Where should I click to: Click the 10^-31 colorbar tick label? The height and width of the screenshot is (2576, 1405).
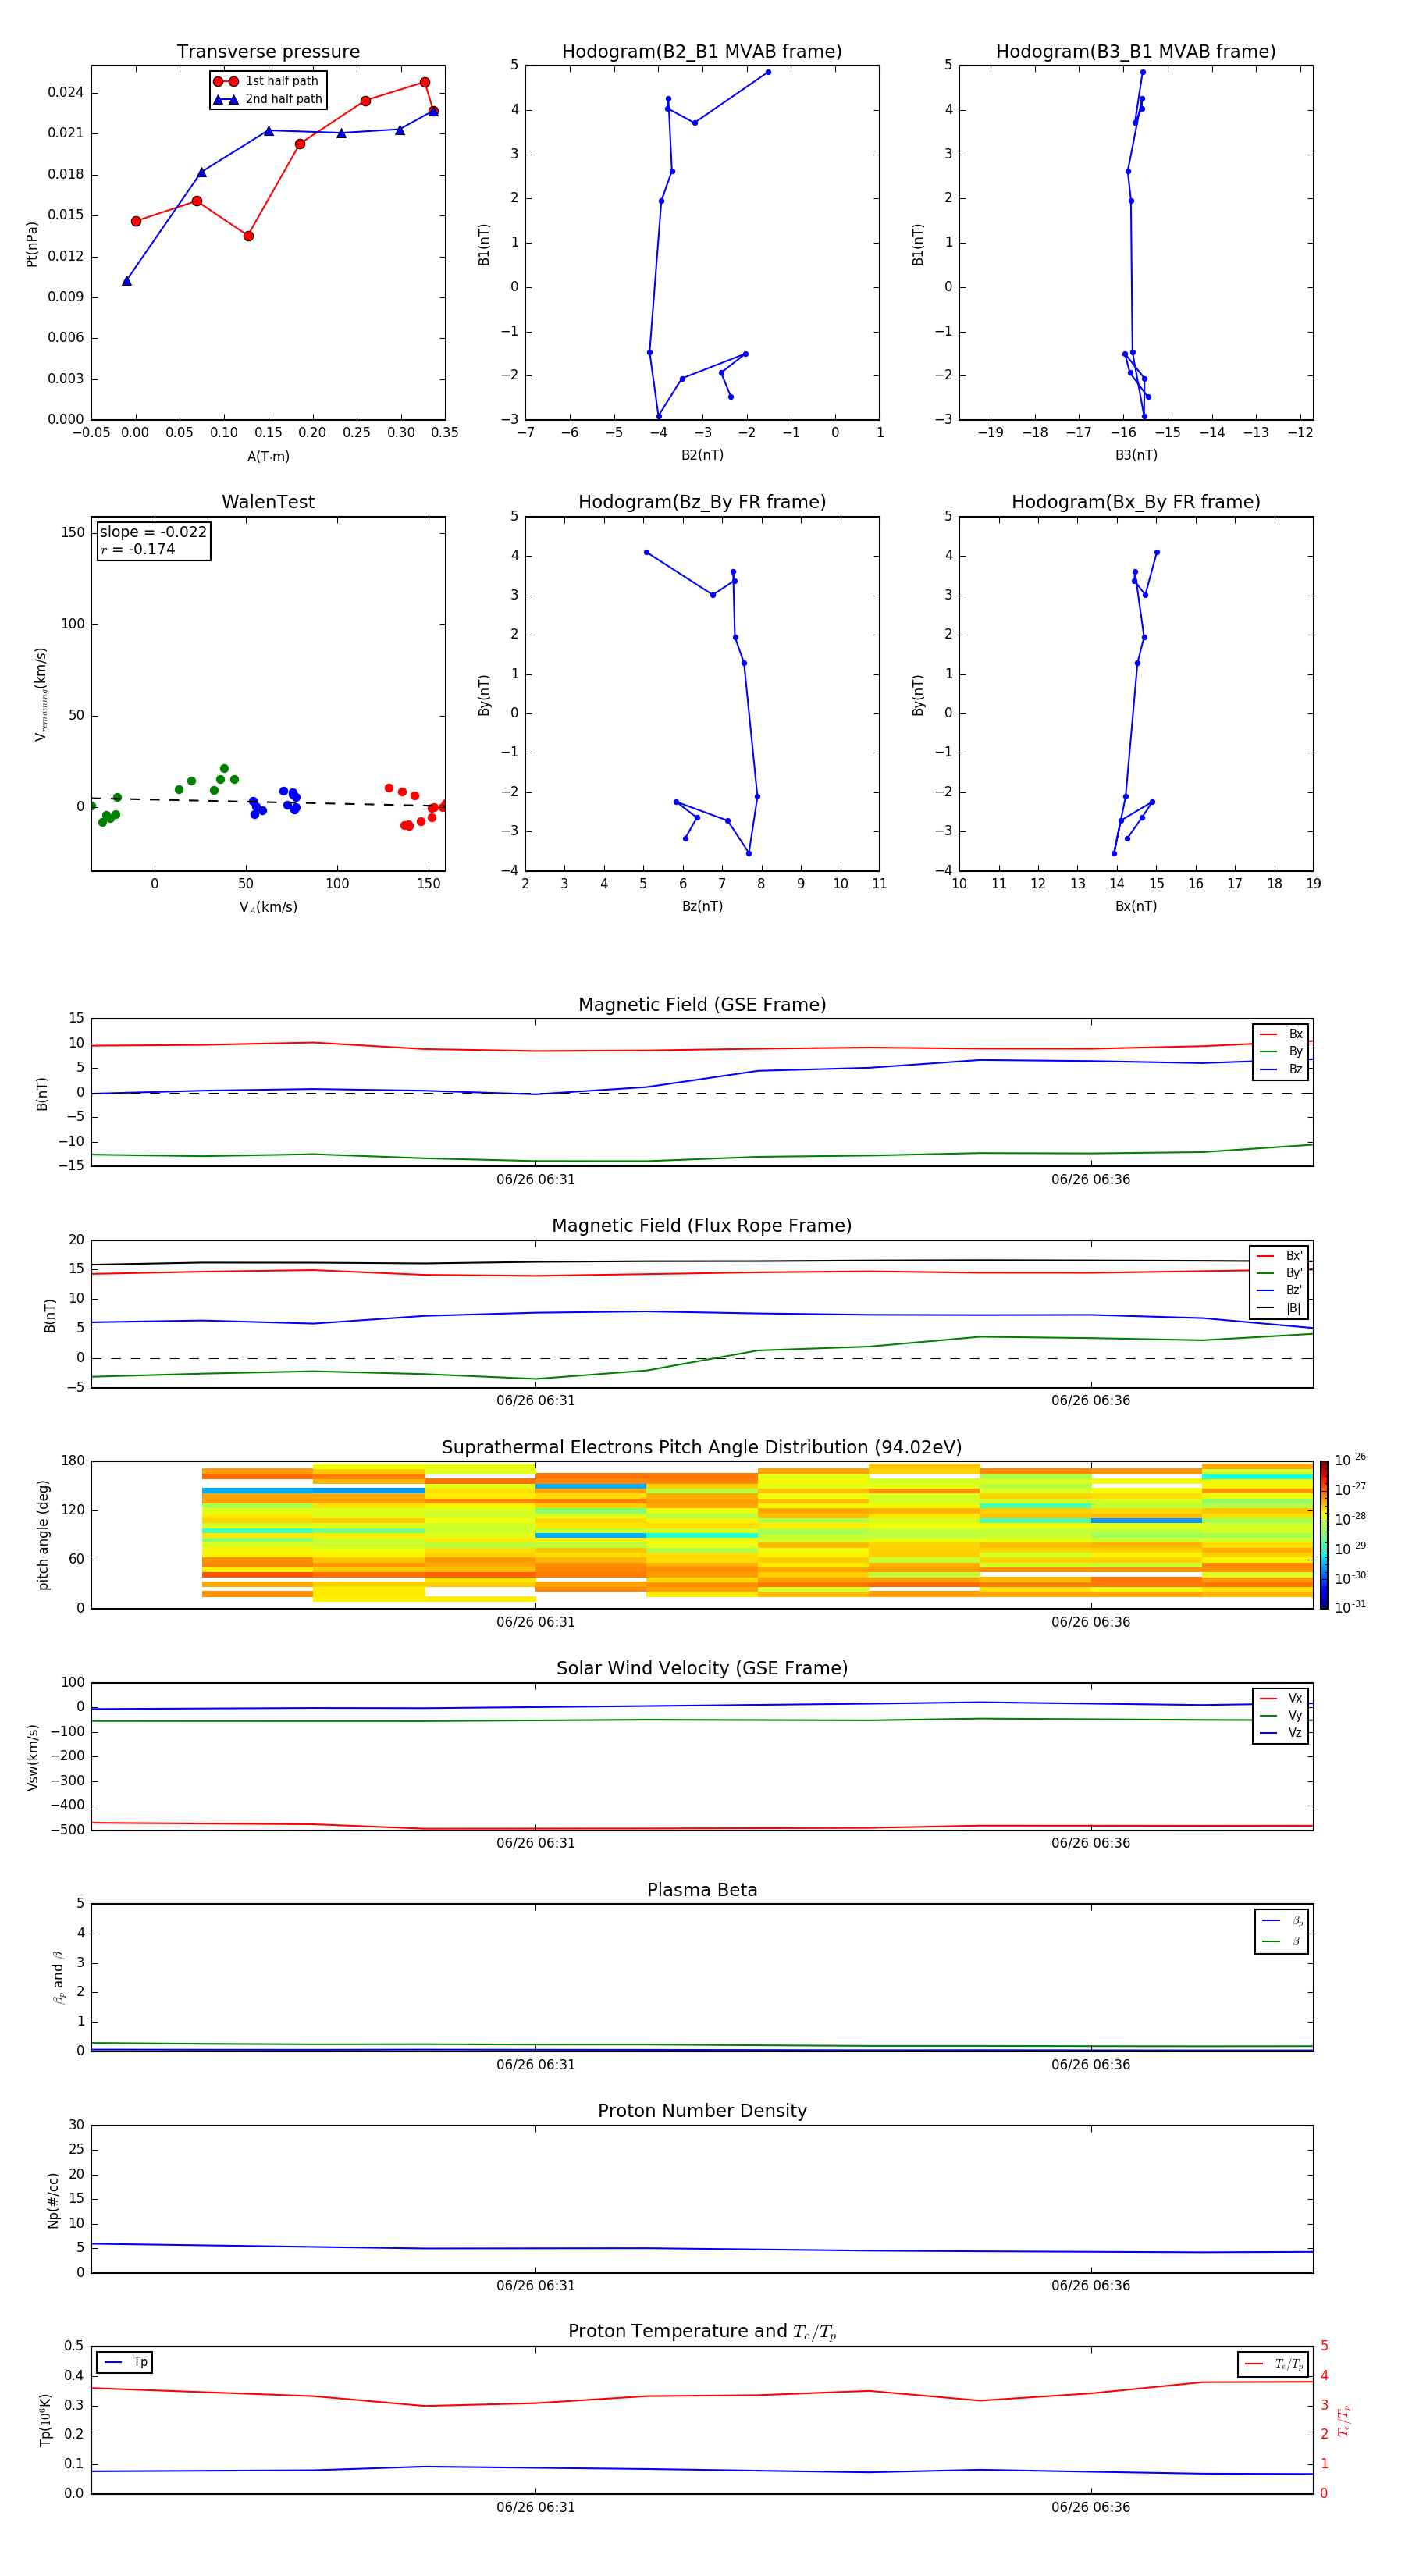click(x=1350, y=1607)
